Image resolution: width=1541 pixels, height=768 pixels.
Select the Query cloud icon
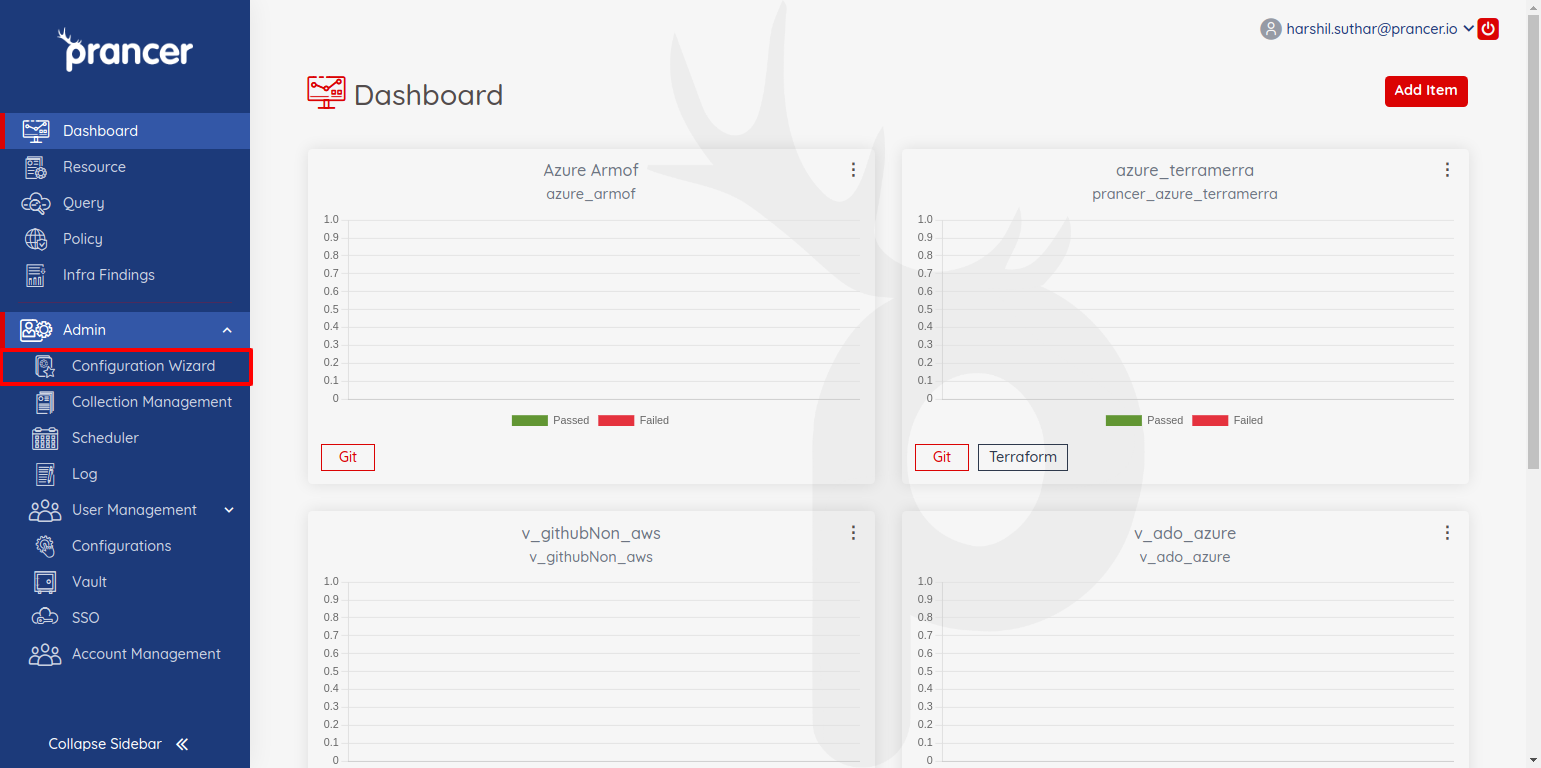coord(36,203)
